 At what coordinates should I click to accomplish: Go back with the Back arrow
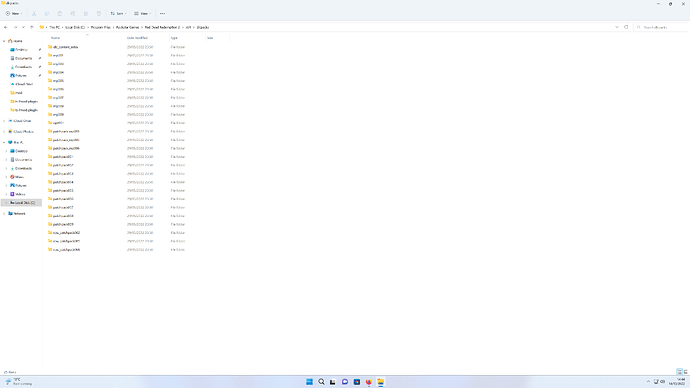(x=6, y=27)
